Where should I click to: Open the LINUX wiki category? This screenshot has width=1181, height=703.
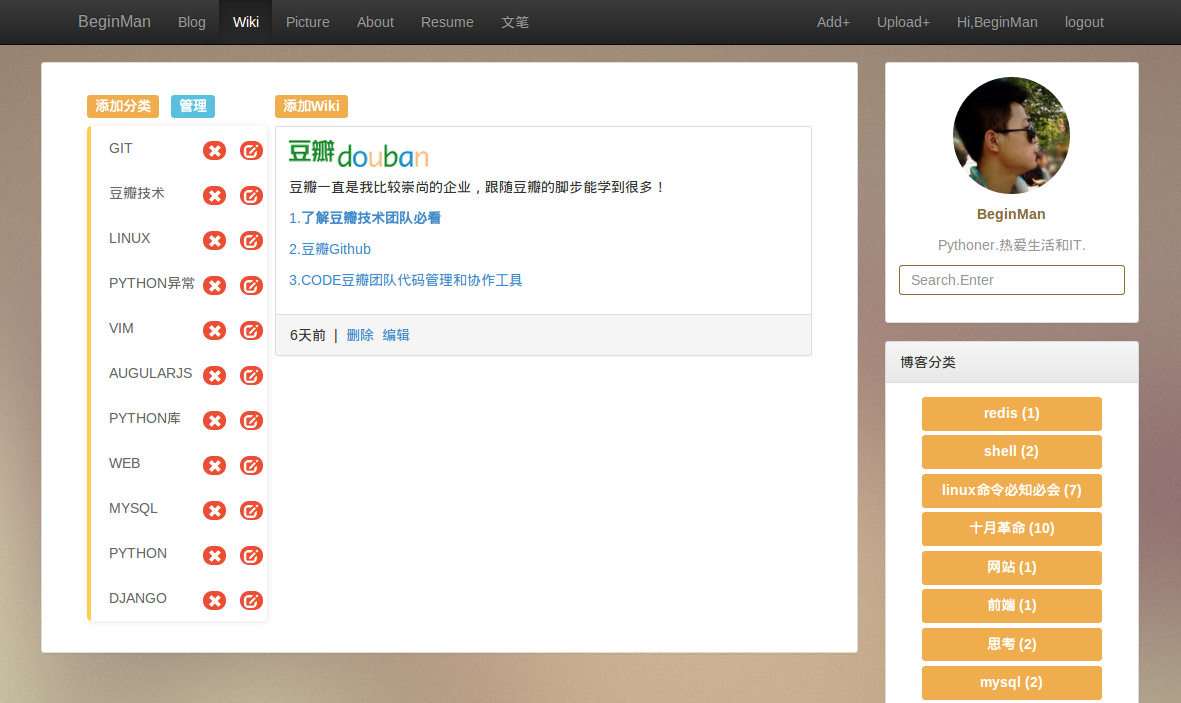click(x=130, y=238)
